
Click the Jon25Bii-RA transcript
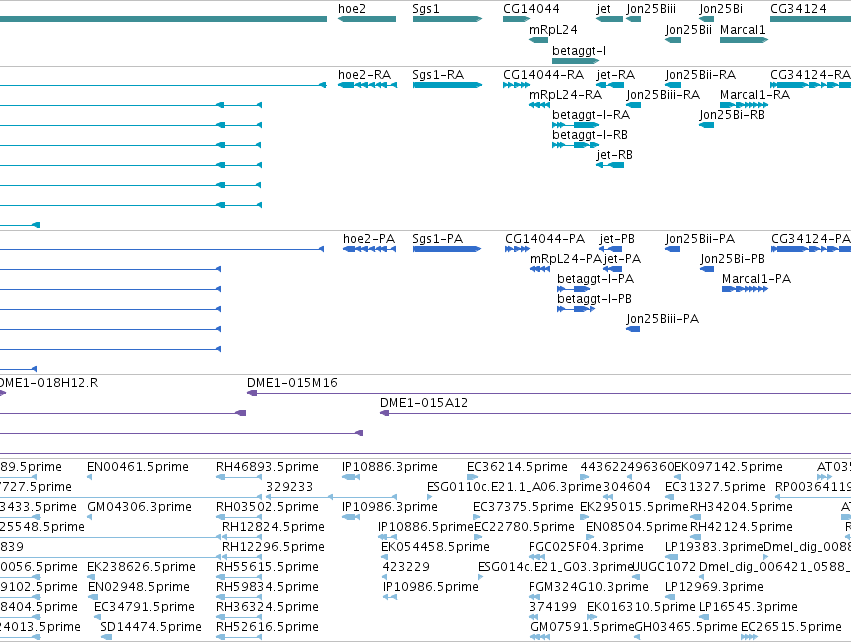click(673, 85)
